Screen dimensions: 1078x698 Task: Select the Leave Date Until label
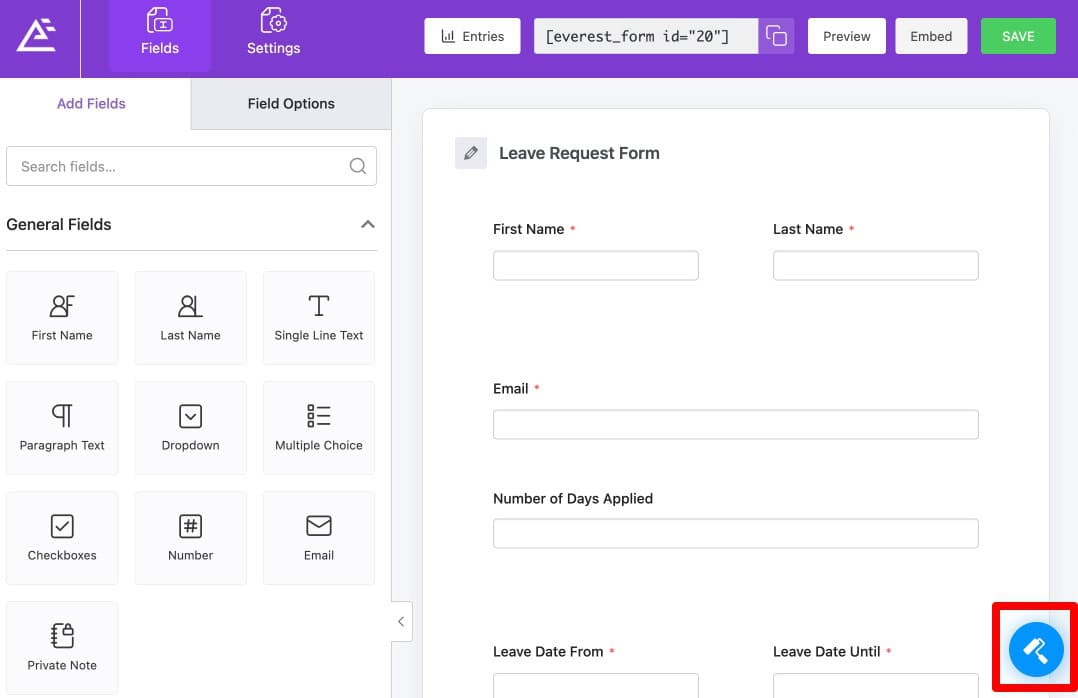[826, 651]
